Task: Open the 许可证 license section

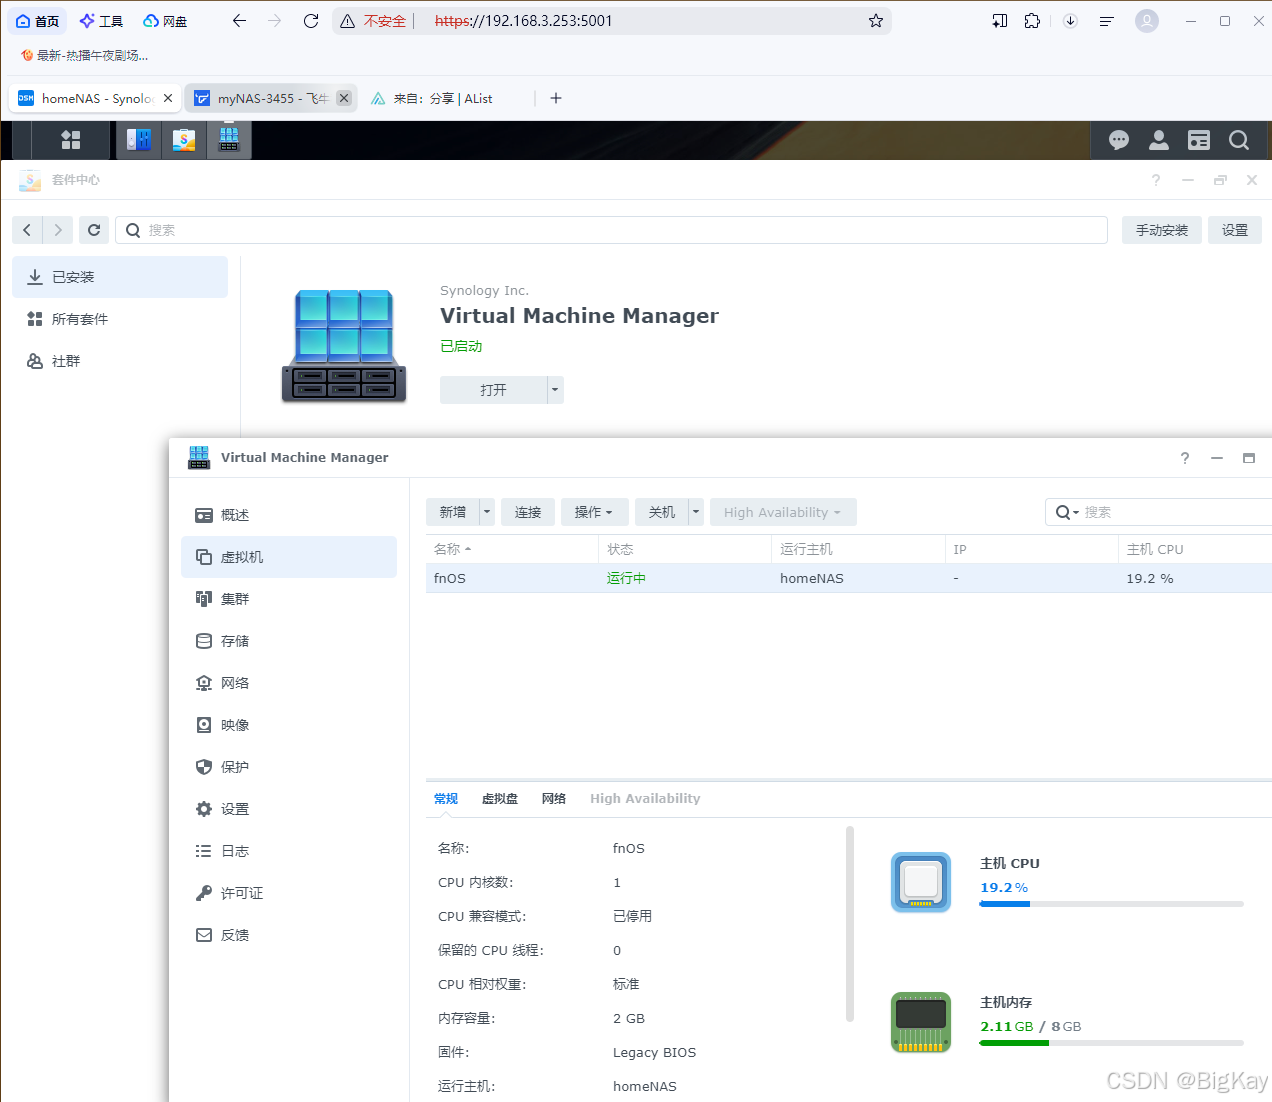Action: tap(289, 893)
